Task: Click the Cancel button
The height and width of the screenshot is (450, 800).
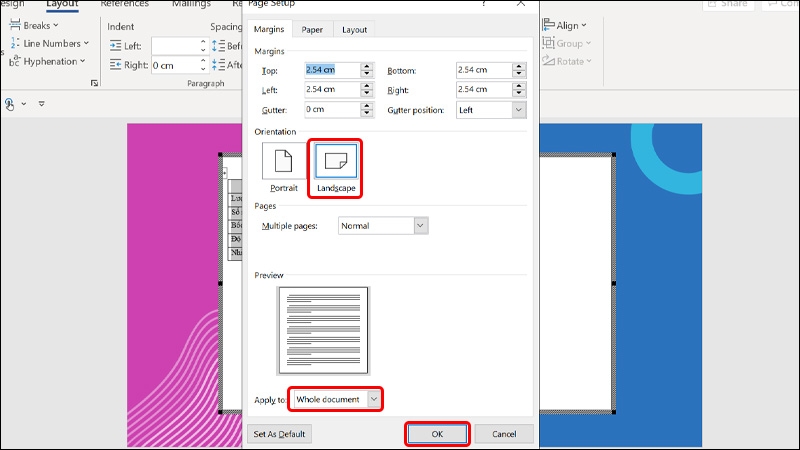Action: 504,434
